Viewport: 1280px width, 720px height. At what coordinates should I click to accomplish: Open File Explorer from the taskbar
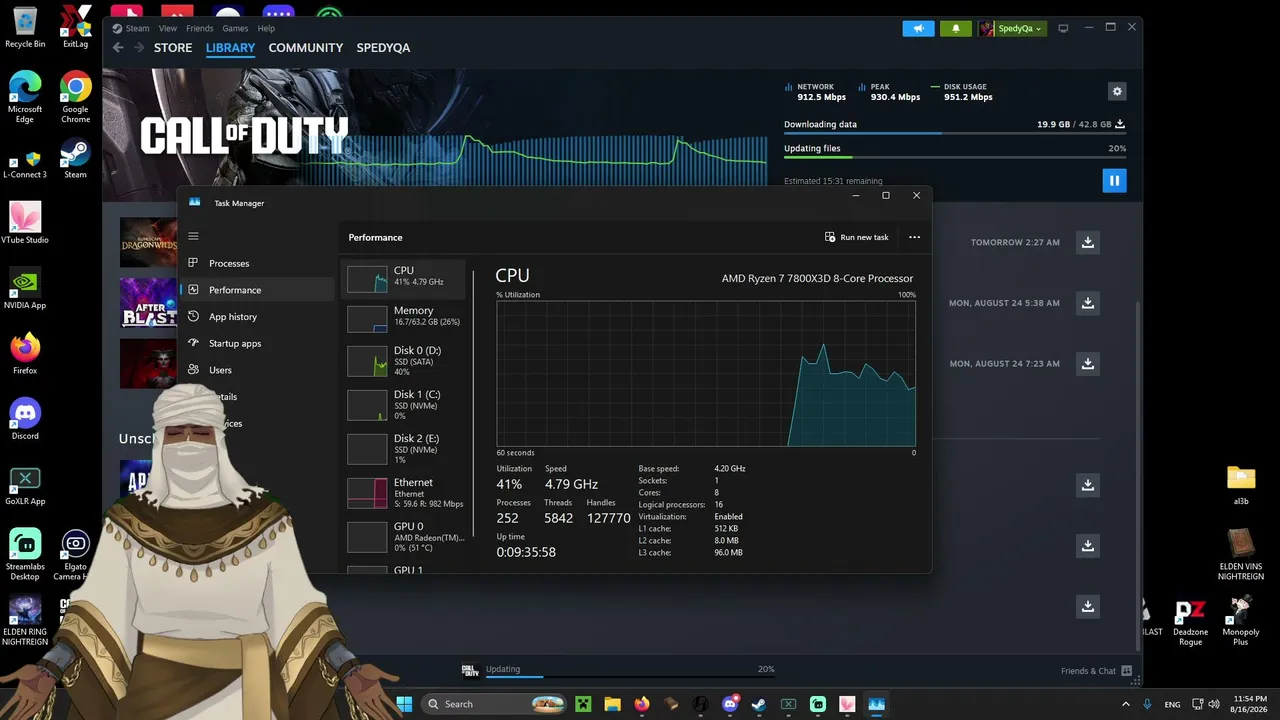[x=612, y=704]
